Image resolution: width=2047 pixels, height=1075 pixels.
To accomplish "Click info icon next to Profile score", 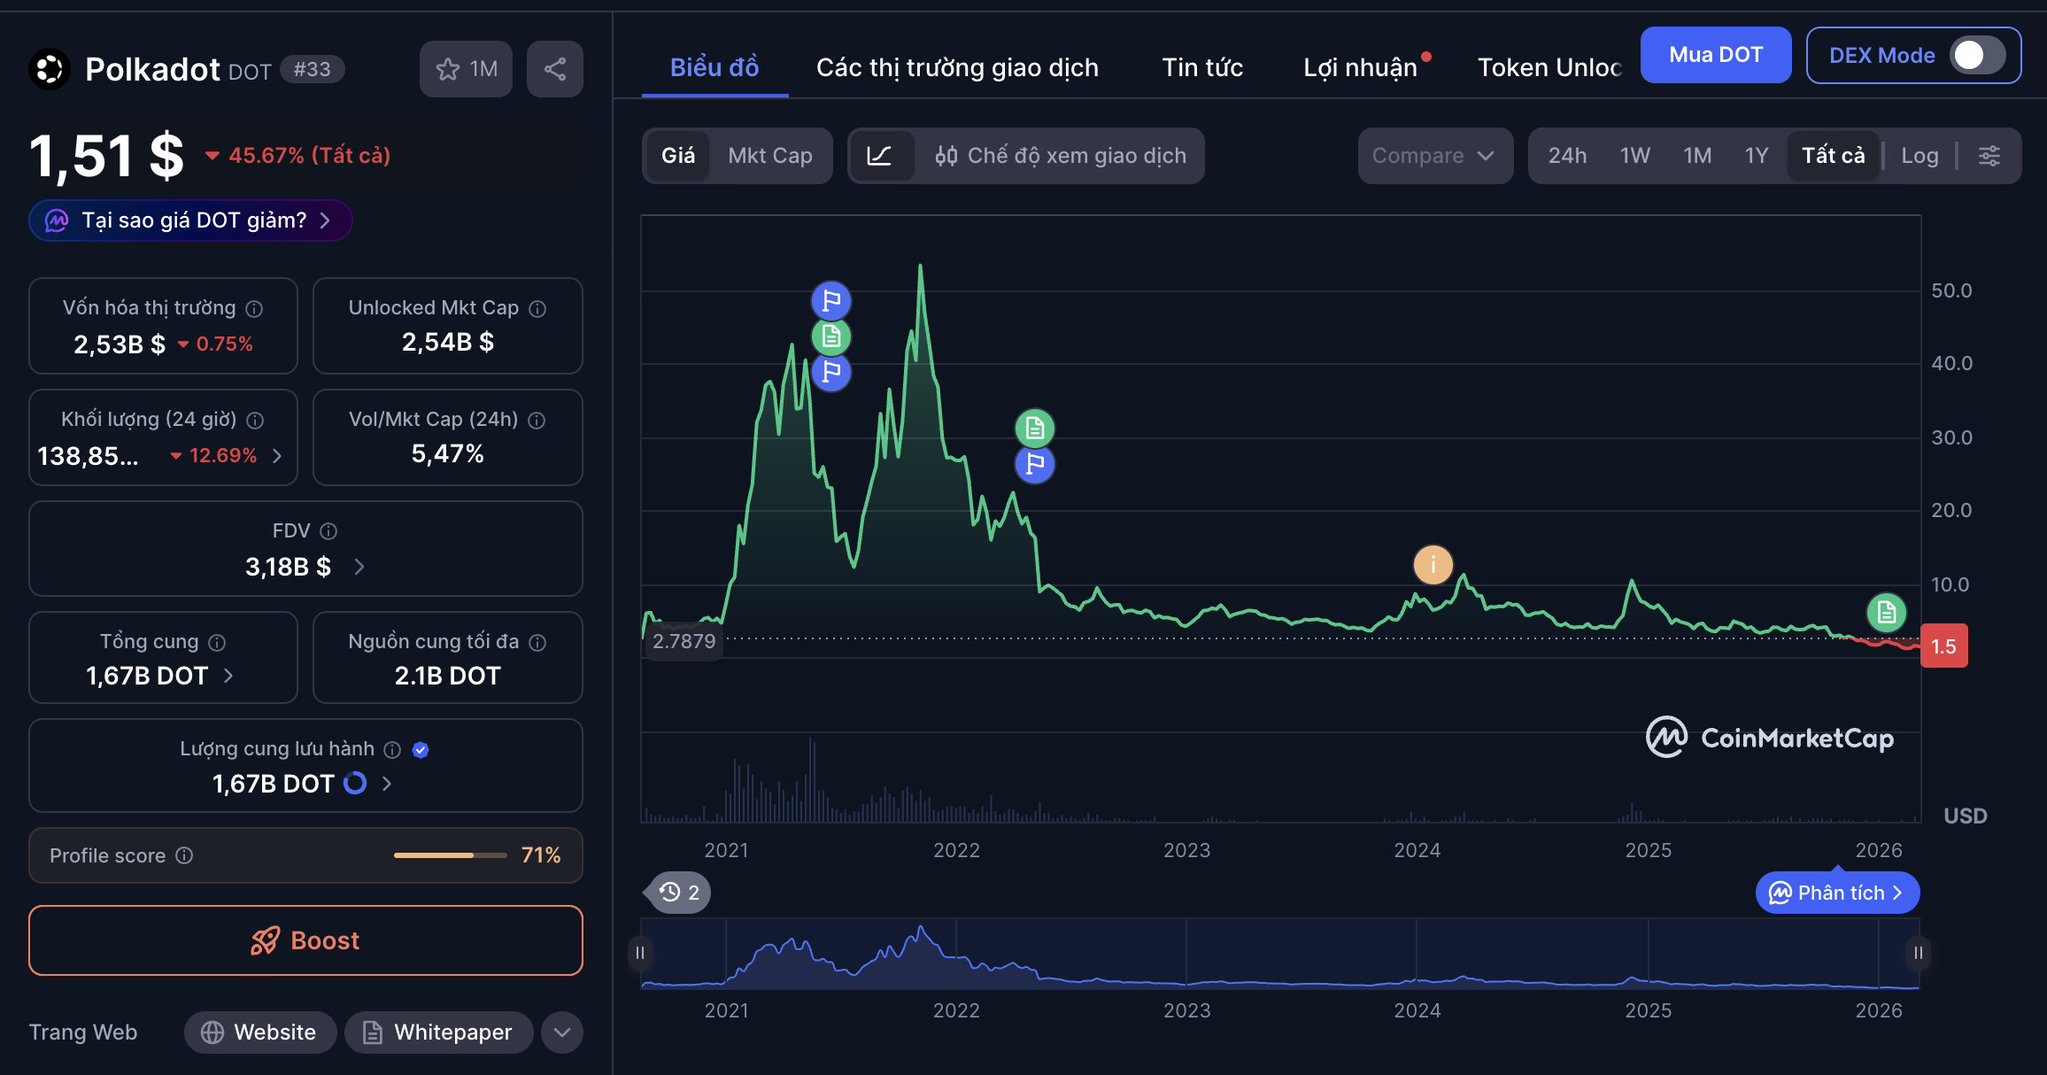I will 184,856.
